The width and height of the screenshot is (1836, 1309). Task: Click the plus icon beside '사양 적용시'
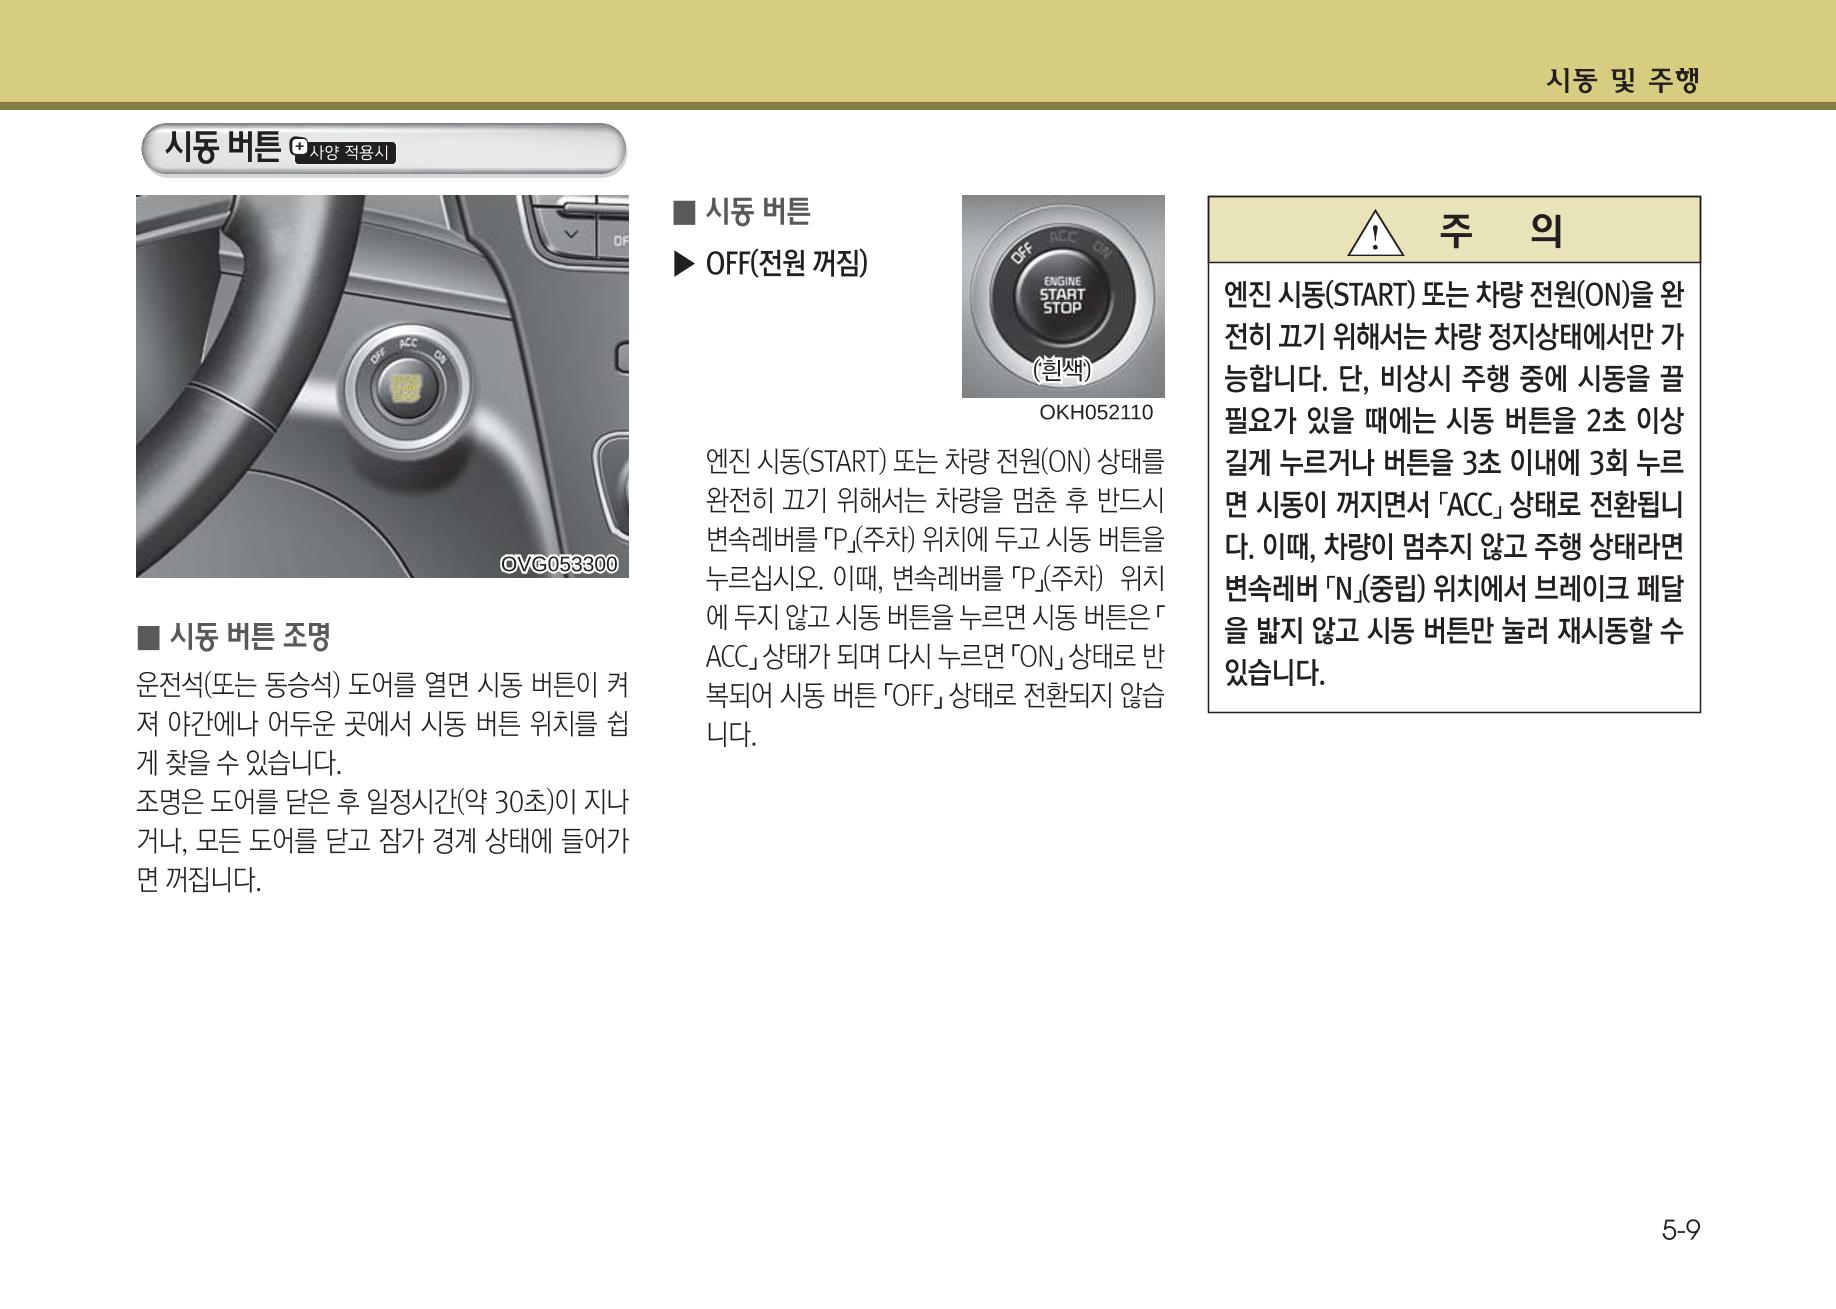click(298, 147)
